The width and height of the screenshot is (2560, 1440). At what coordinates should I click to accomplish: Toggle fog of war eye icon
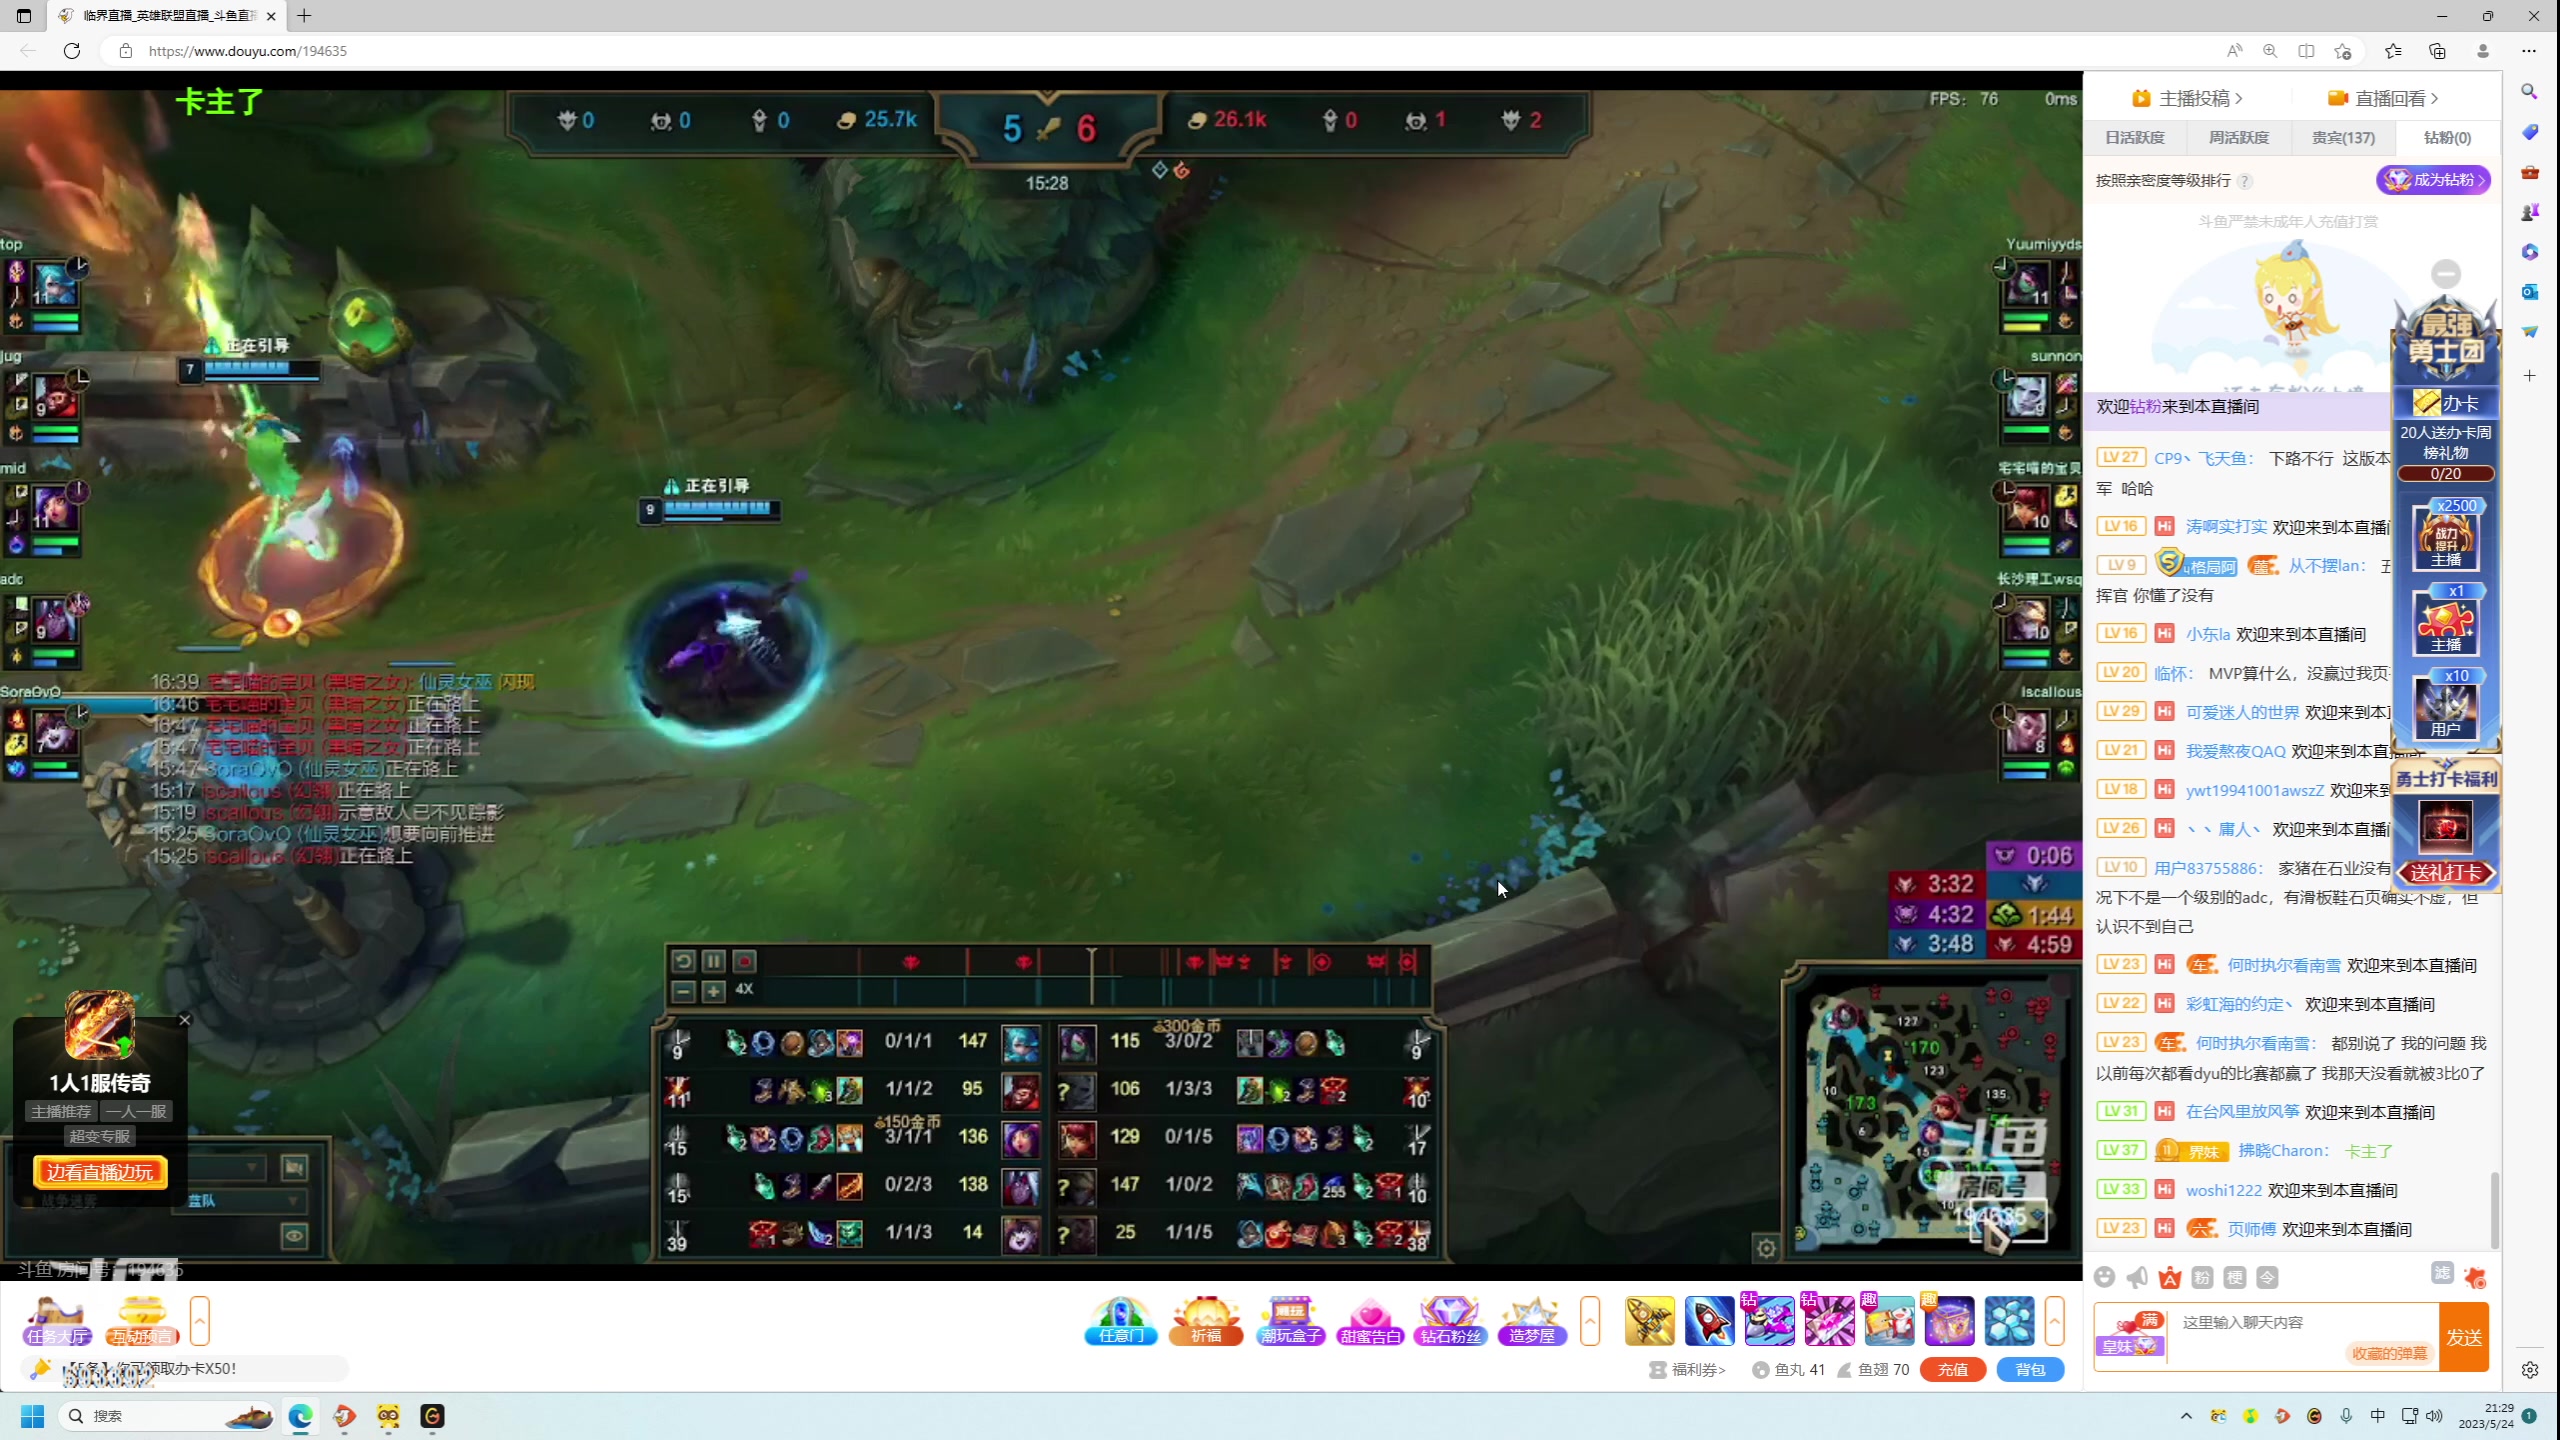coord(294,1236)
